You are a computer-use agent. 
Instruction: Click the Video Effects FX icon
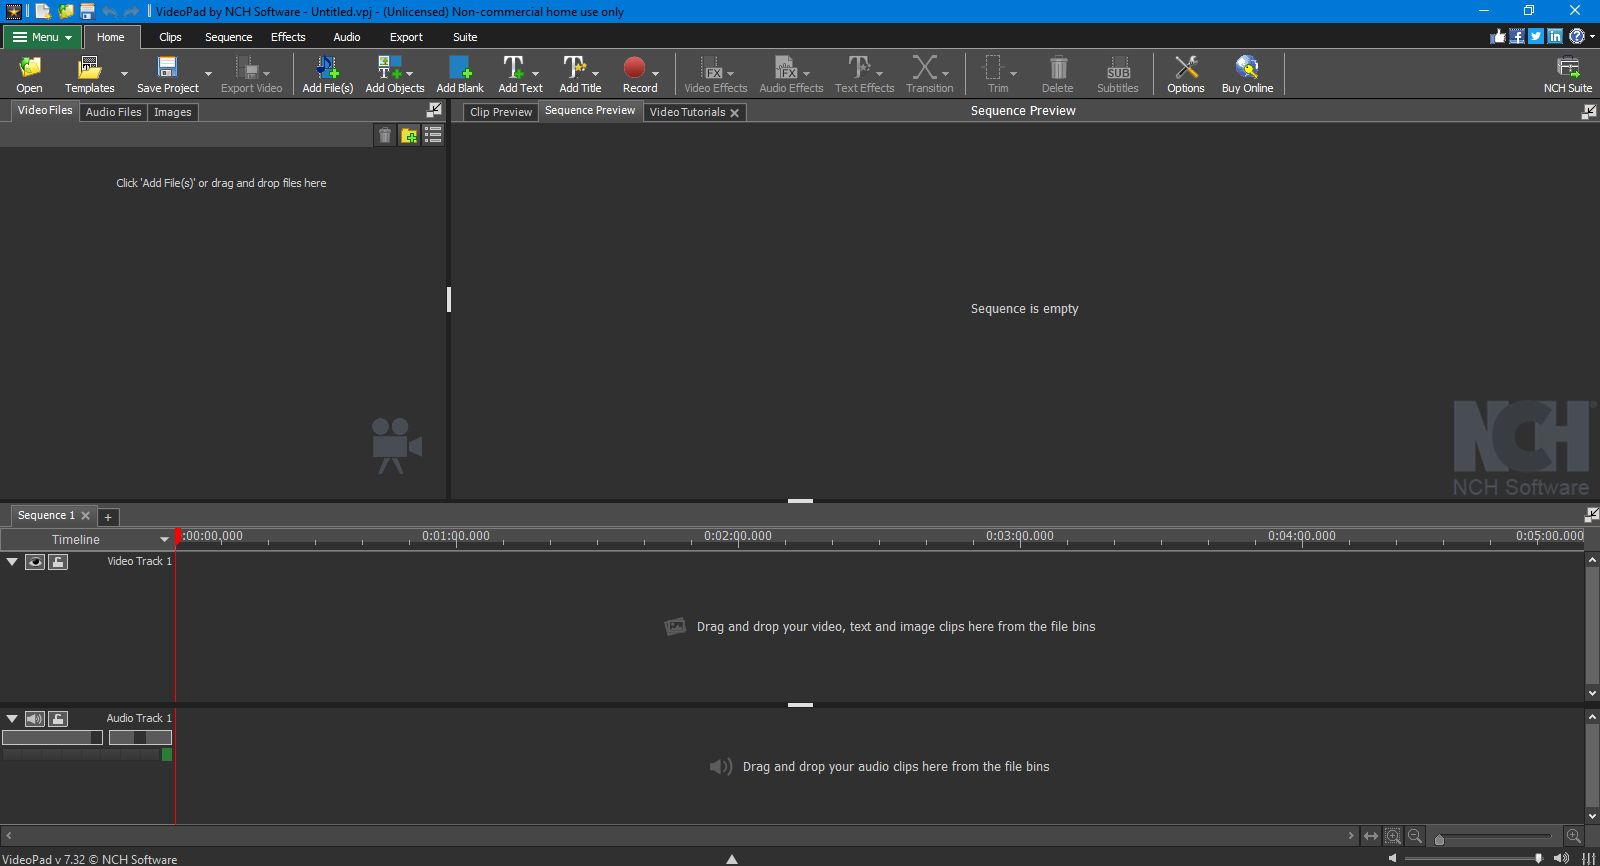pyautogui.click(x=710, y=67)
